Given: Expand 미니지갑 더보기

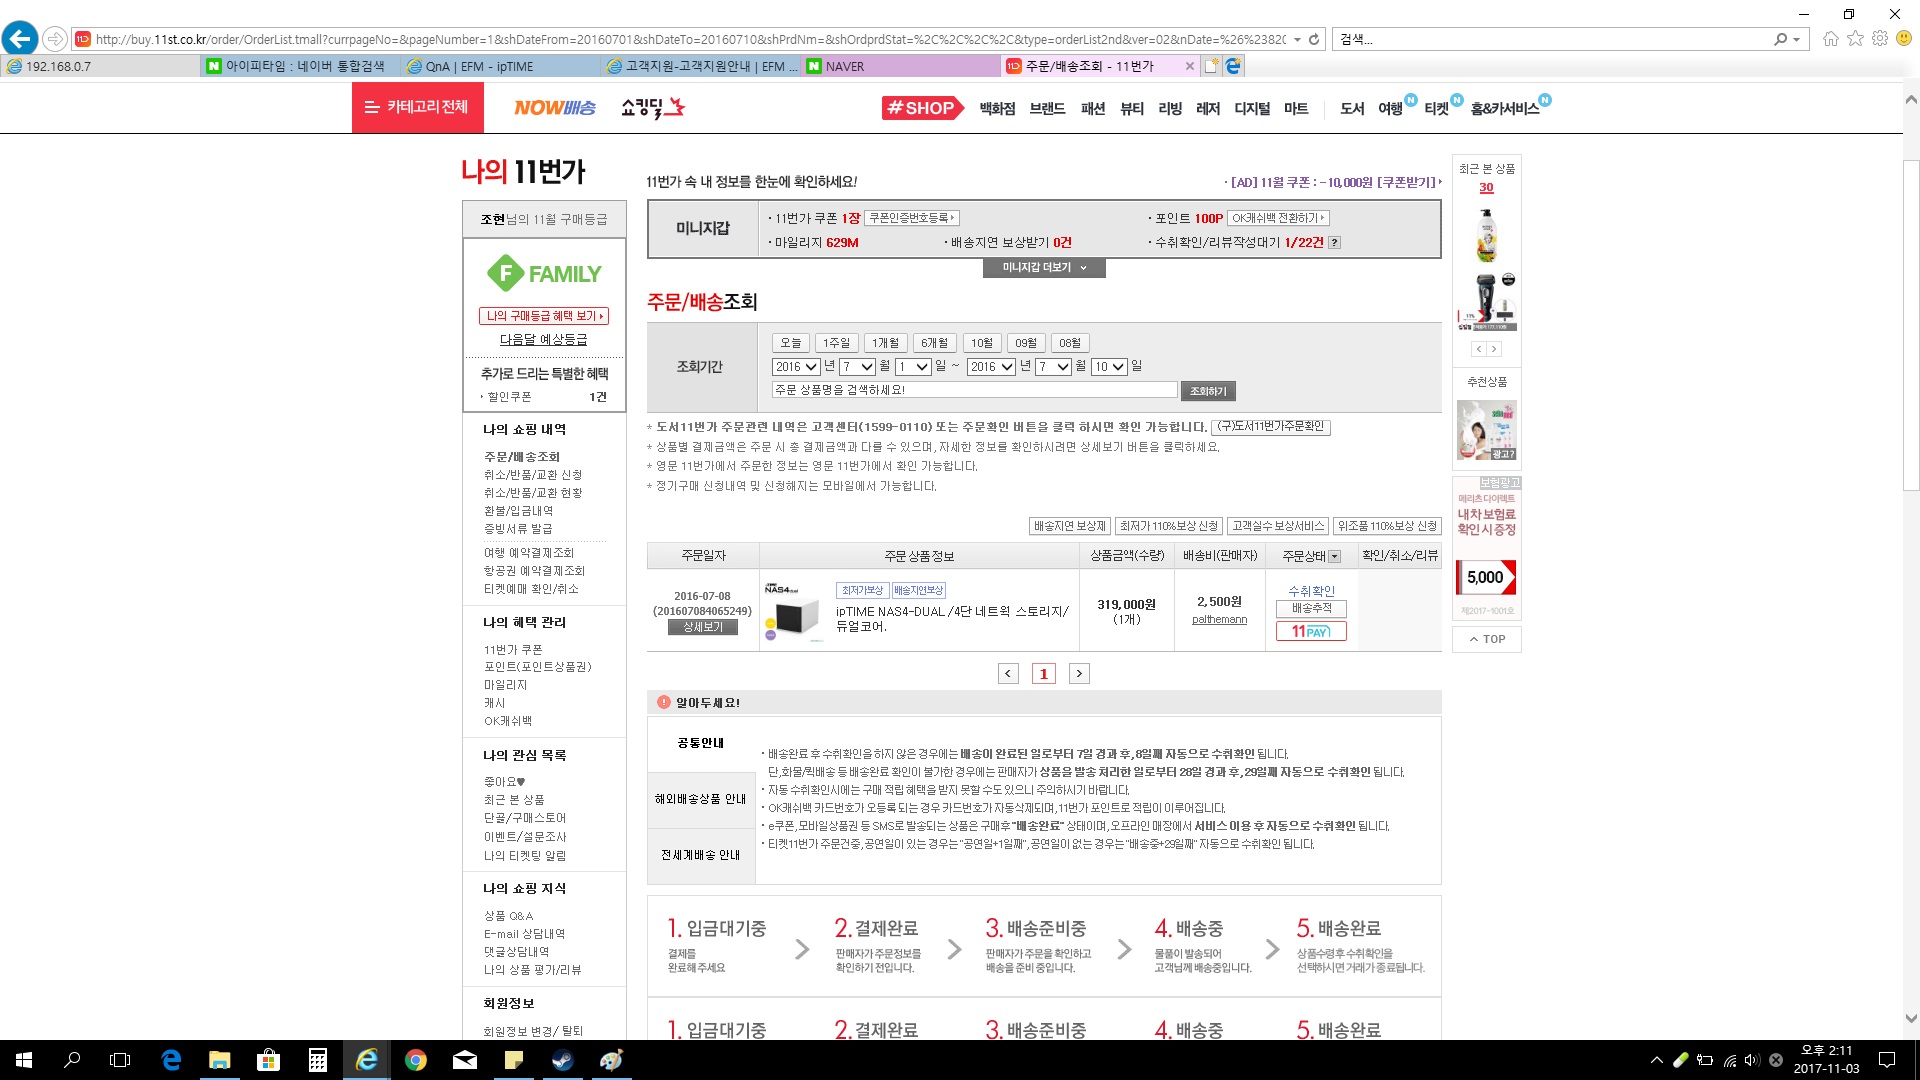Looking at the screenshot, I should (x=1044, y=268).
